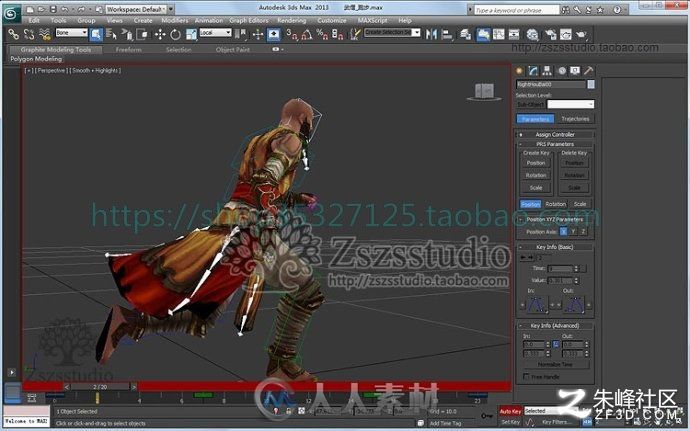Click the object name field in panel
This screenshot has width=690, height=431.
coord(551,84)
